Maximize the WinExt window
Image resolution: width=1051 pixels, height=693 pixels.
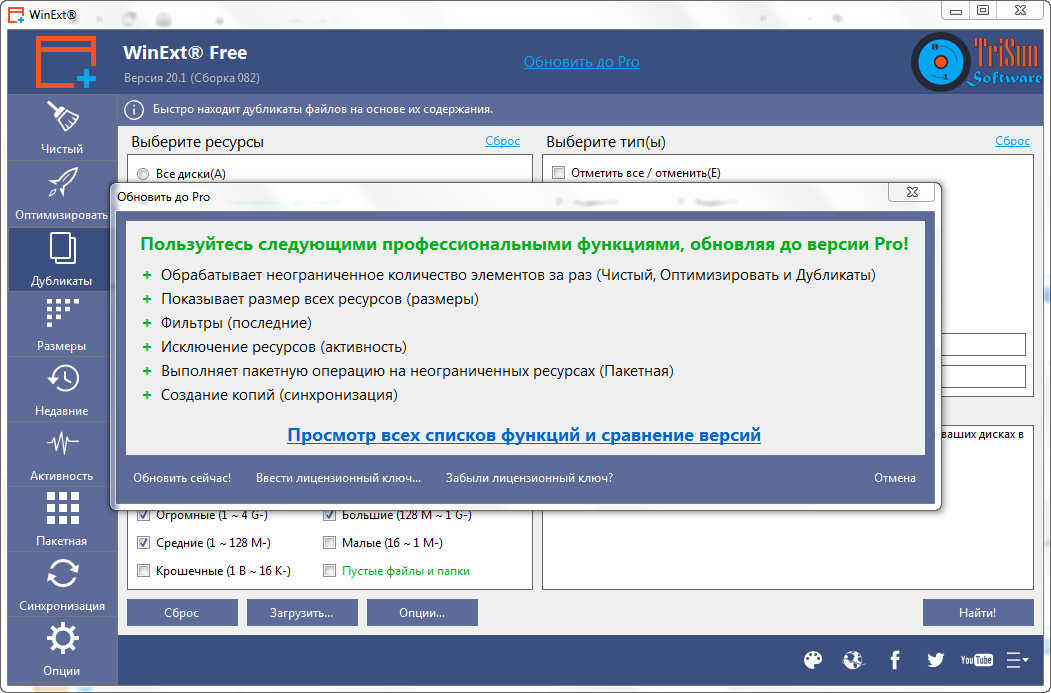[983, 11]
